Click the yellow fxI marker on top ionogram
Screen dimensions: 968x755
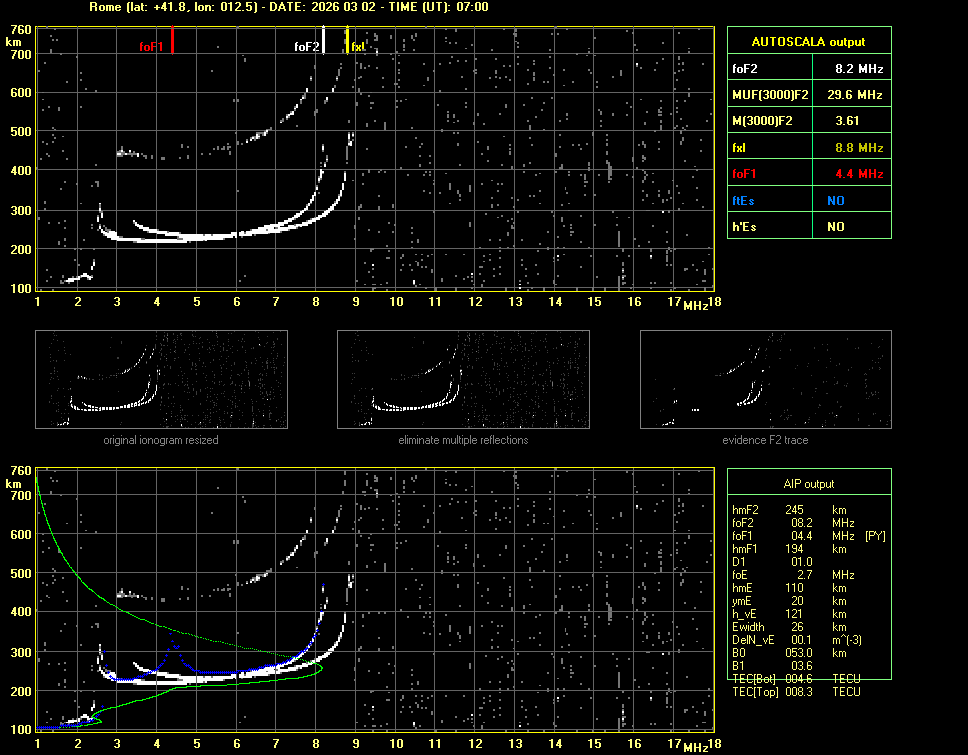tap(347, 41)
